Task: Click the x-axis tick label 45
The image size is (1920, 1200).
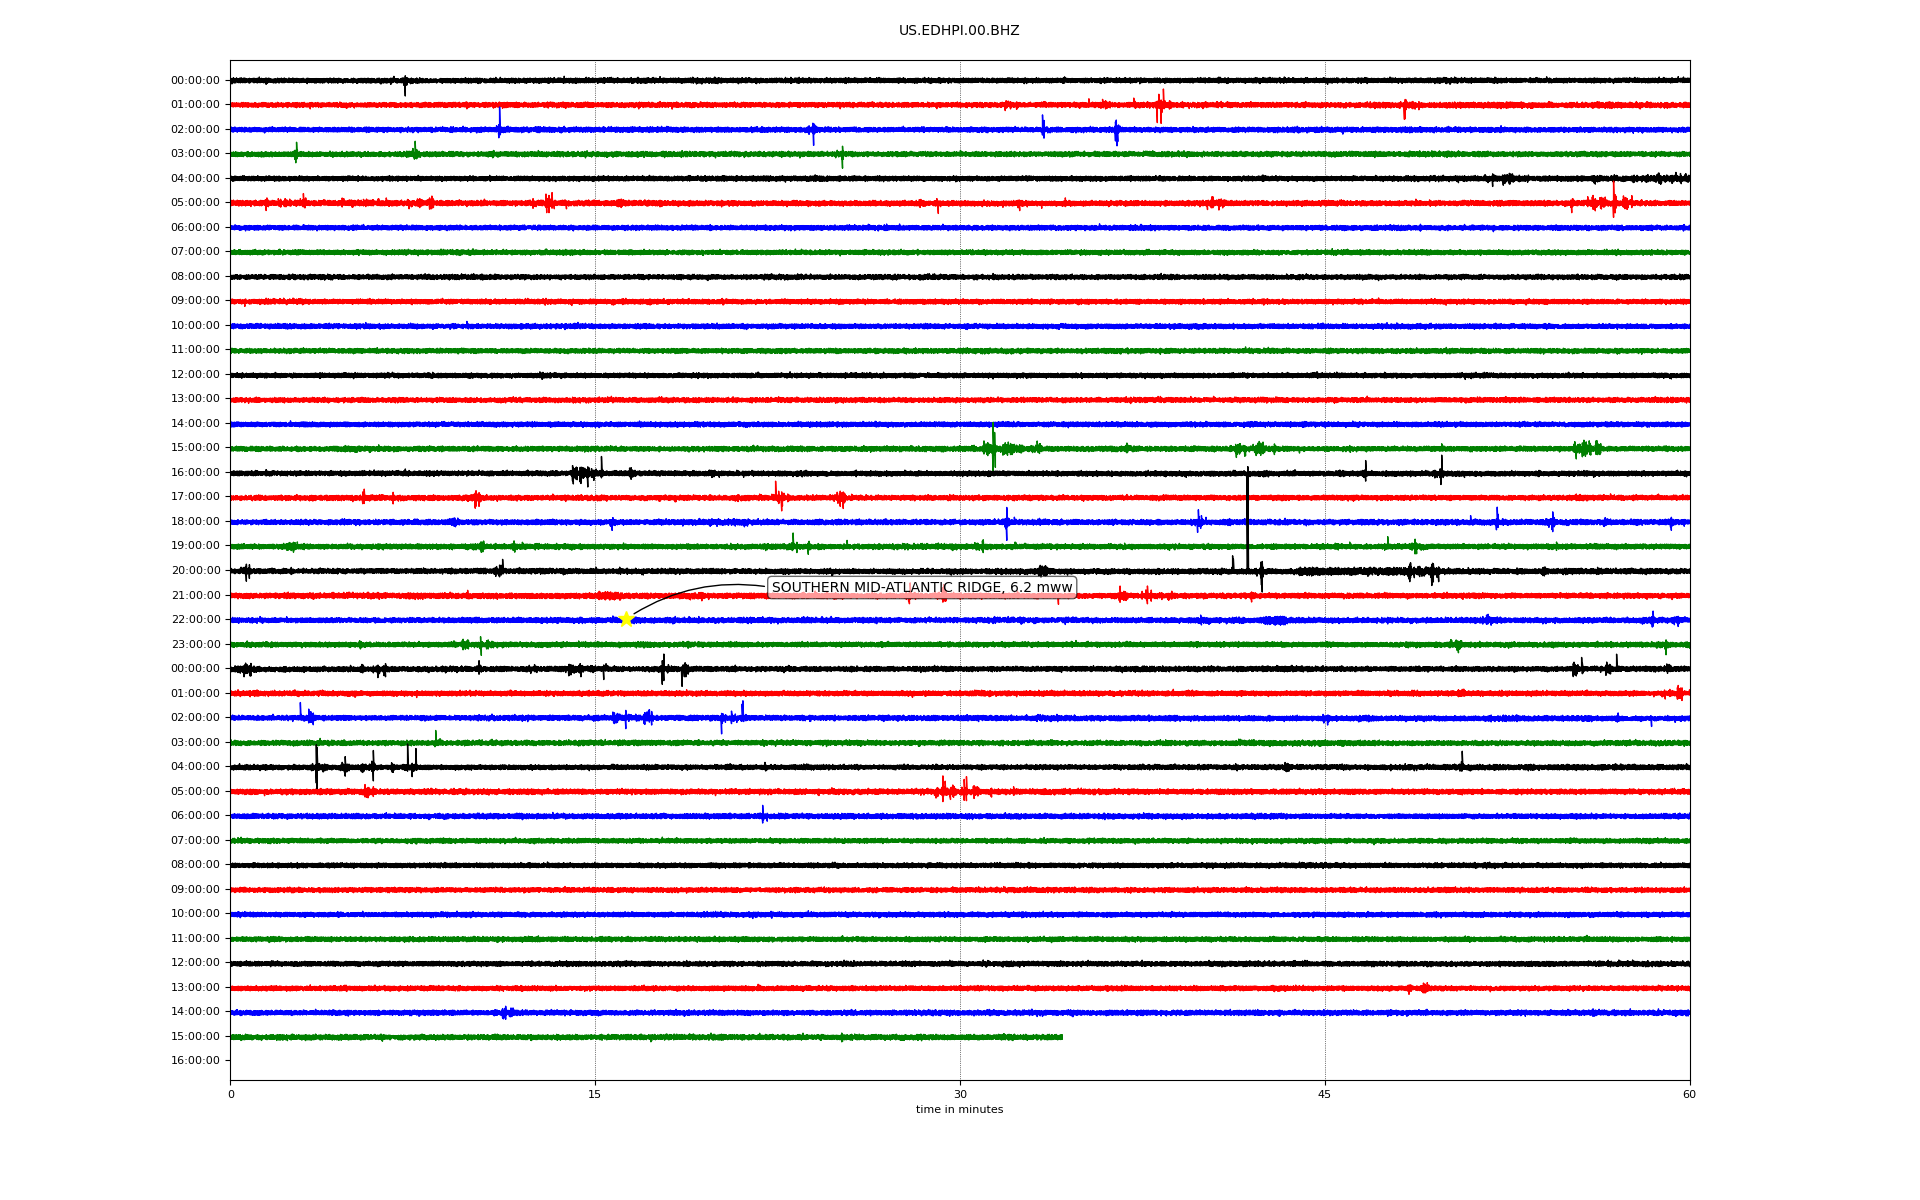Action: coord(1325,1095)
